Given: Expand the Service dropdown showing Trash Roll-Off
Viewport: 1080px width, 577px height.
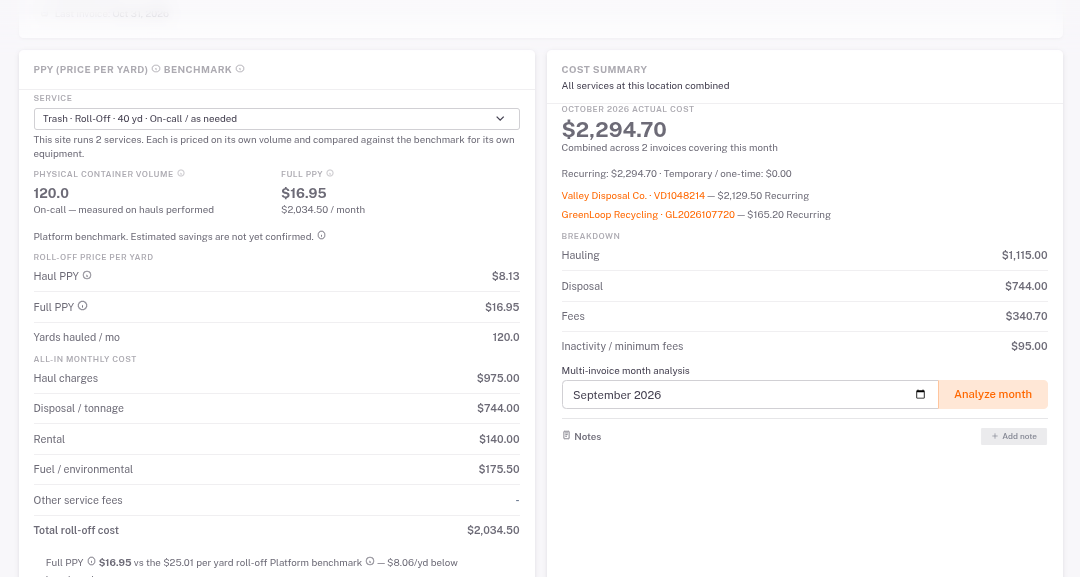Looking at the screenshot, I should [276, 118].
